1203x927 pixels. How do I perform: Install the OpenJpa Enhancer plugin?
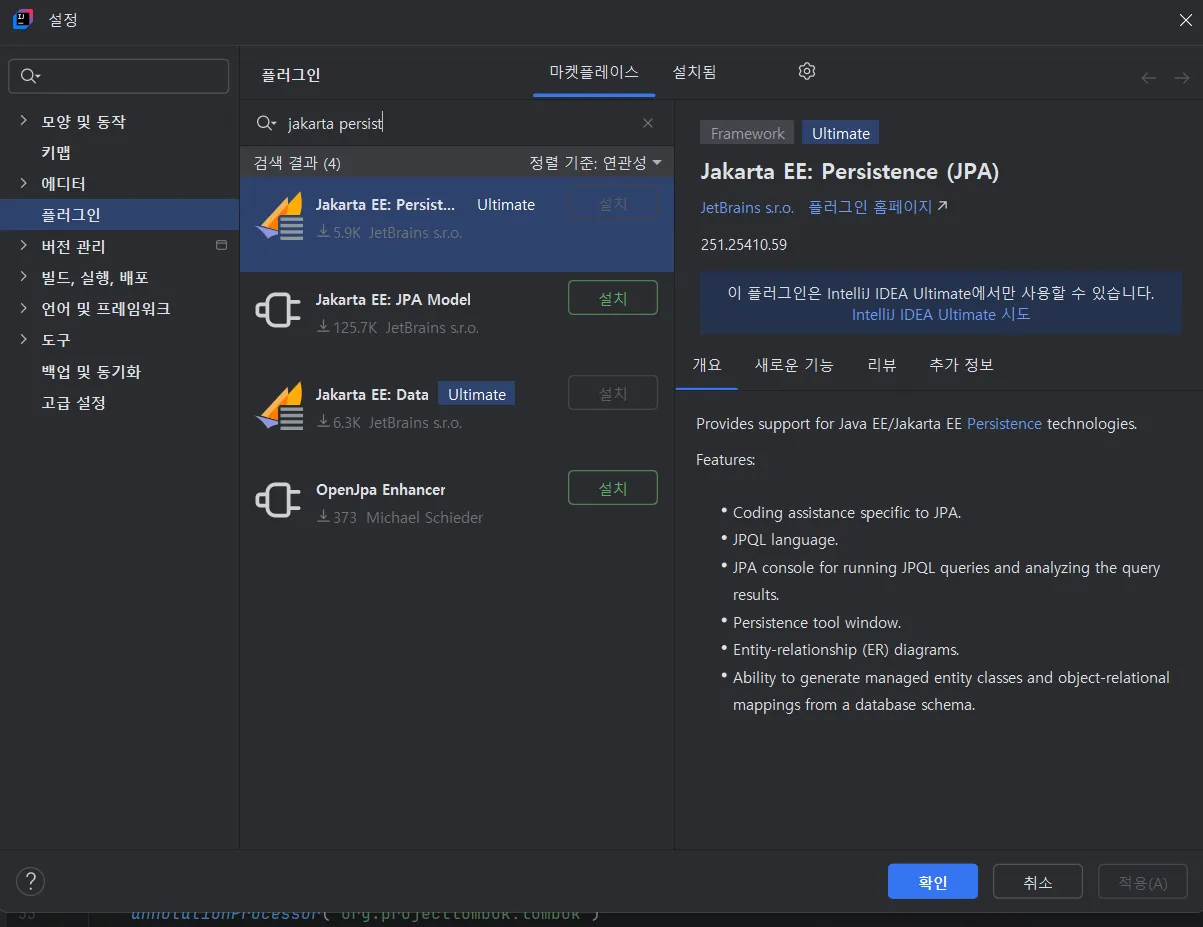tap(613, 488)
